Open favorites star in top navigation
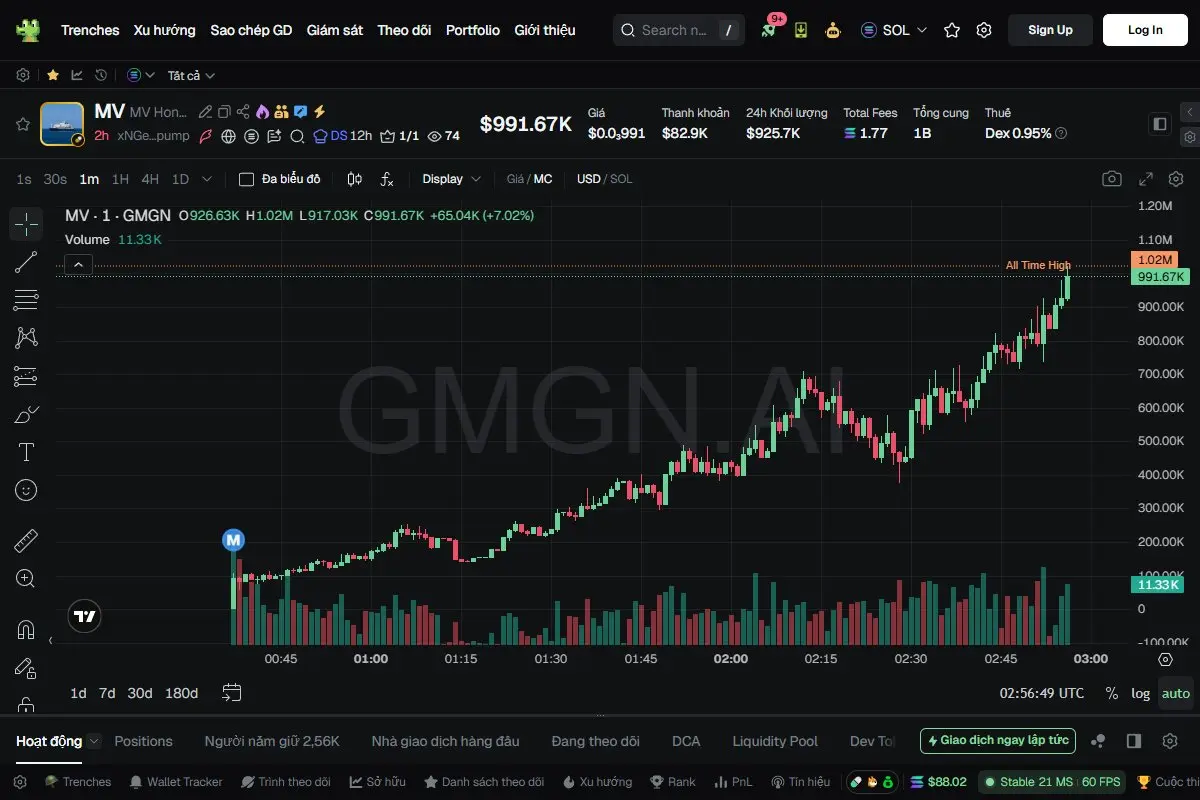1200x800 pixels. 952,30
